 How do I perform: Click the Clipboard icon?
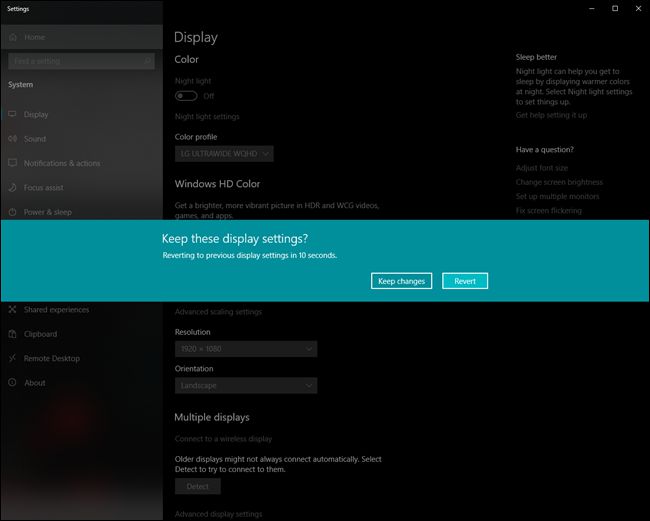pyautogui.click(x=12, y=334)
